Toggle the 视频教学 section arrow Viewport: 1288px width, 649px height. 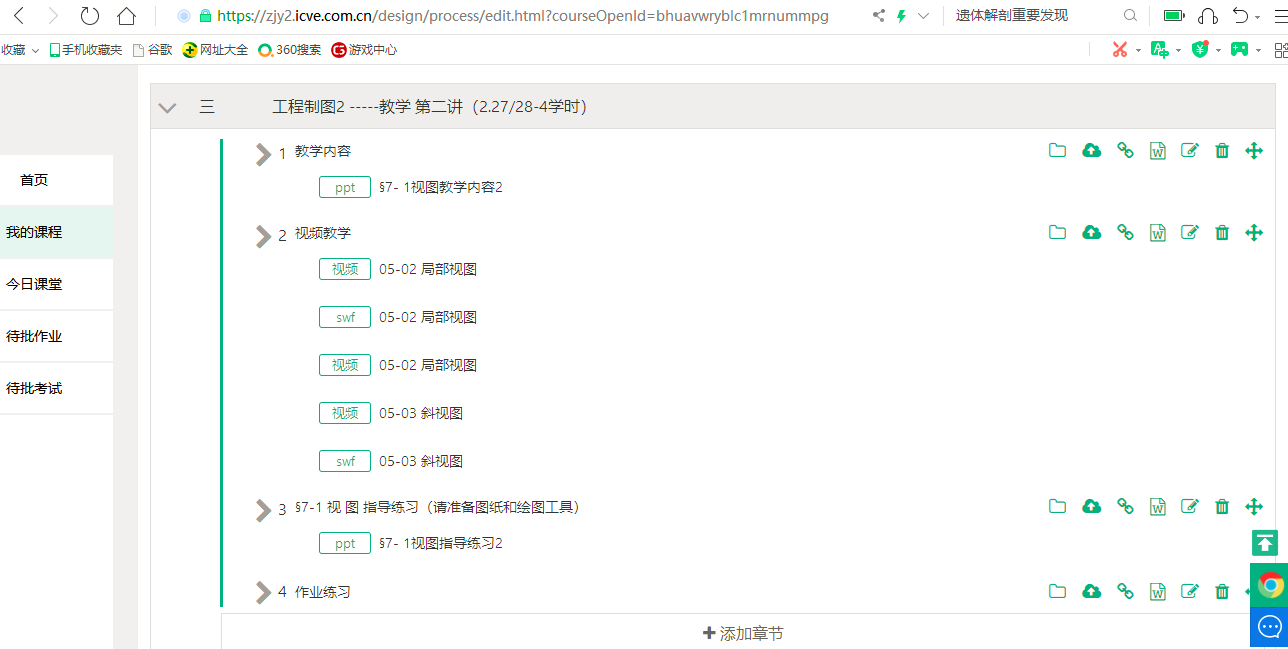(x=263, y=235)
